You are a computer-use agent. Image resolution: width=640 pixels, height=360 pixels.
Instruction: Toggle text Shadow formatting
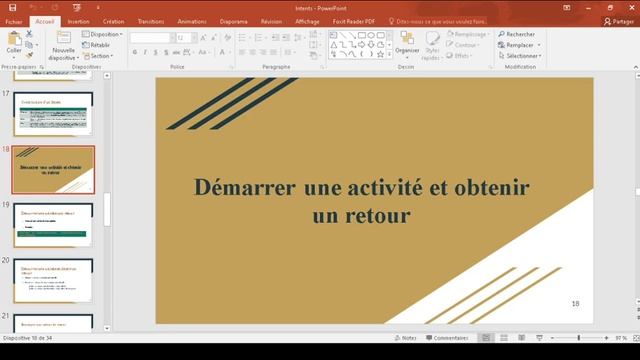coord(166,52)
